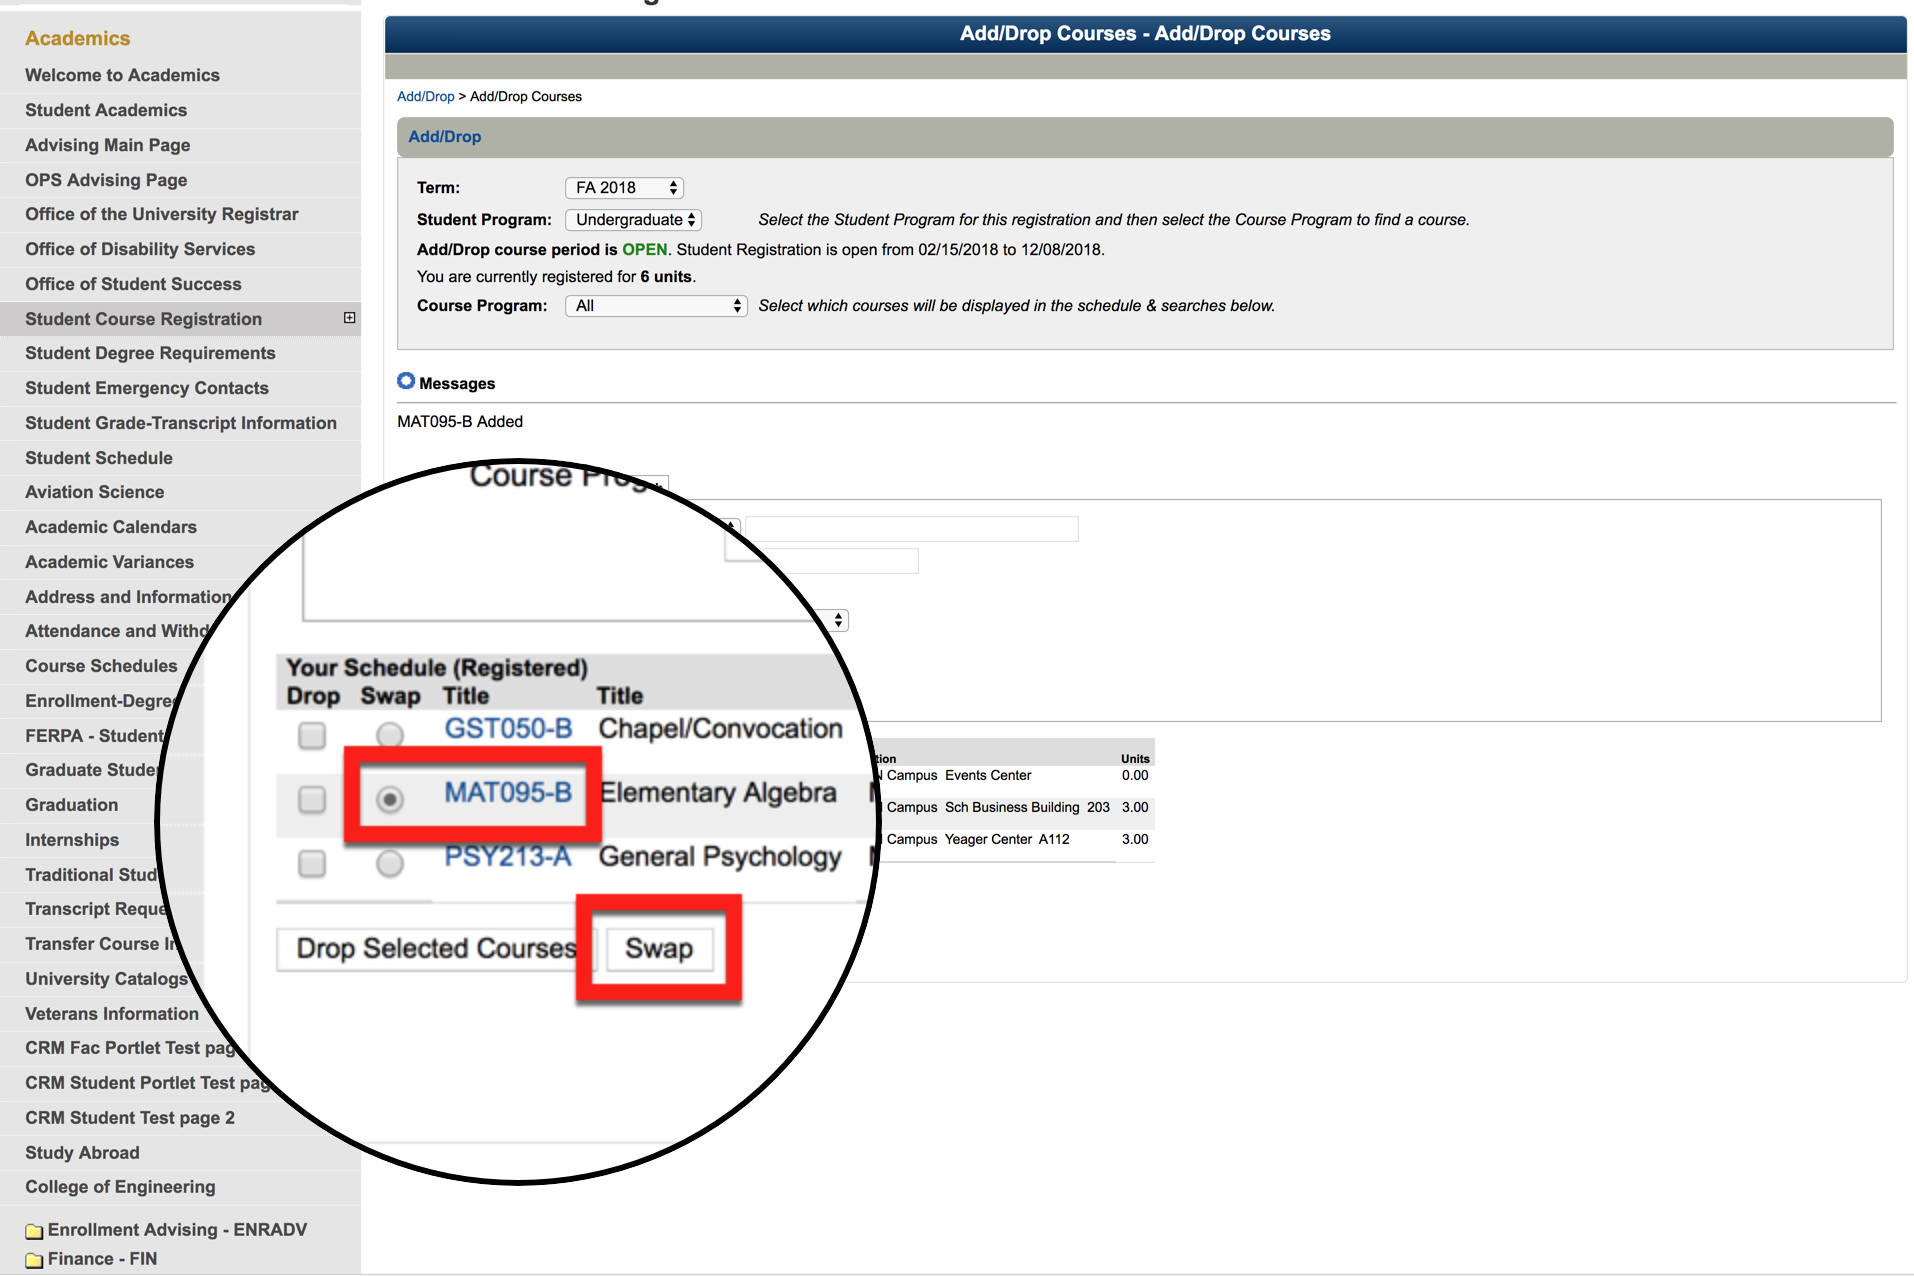This screenshot has width=1914, height=1276.
Task: Open the Finance - FIN folder icon
Action: 34,1260
